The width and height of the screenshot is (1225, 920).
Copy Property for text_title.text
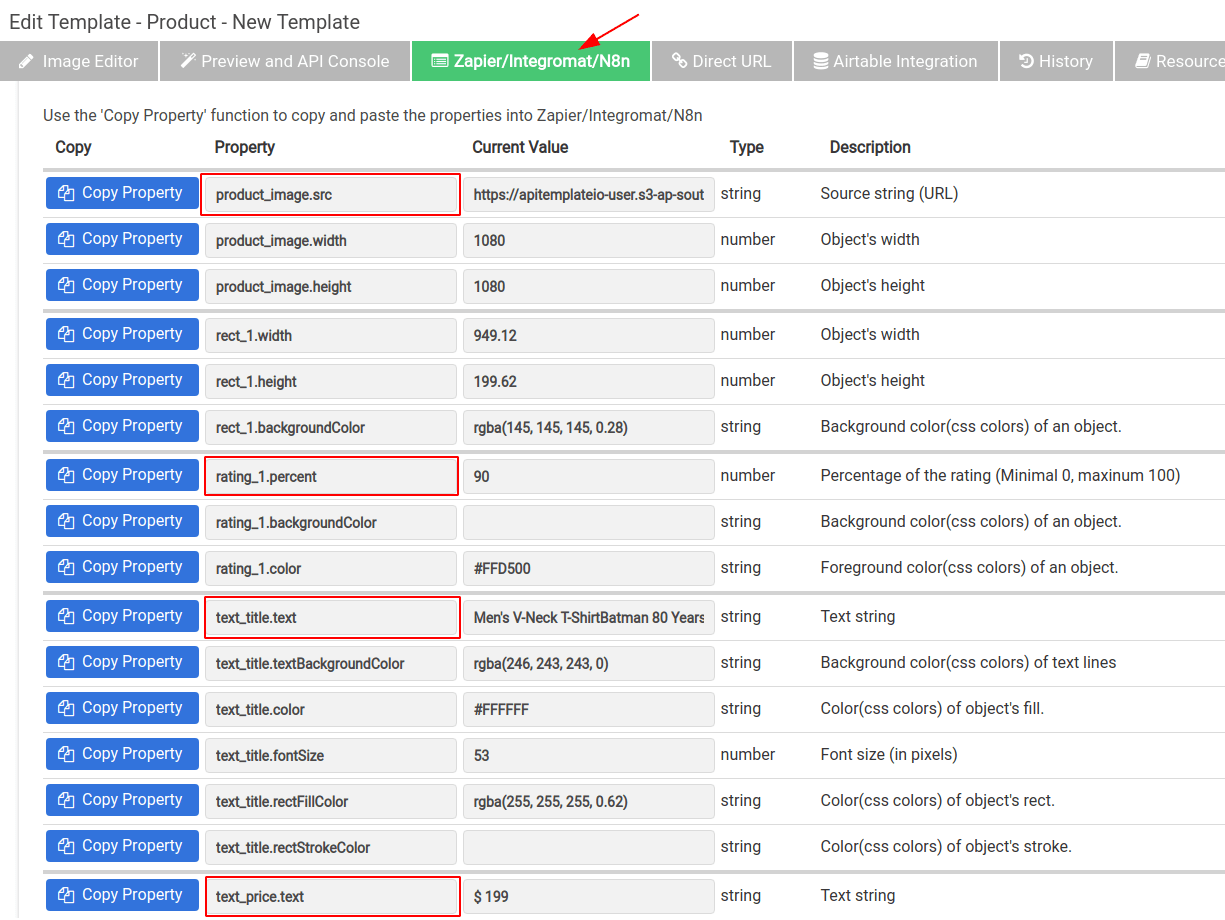122,616
